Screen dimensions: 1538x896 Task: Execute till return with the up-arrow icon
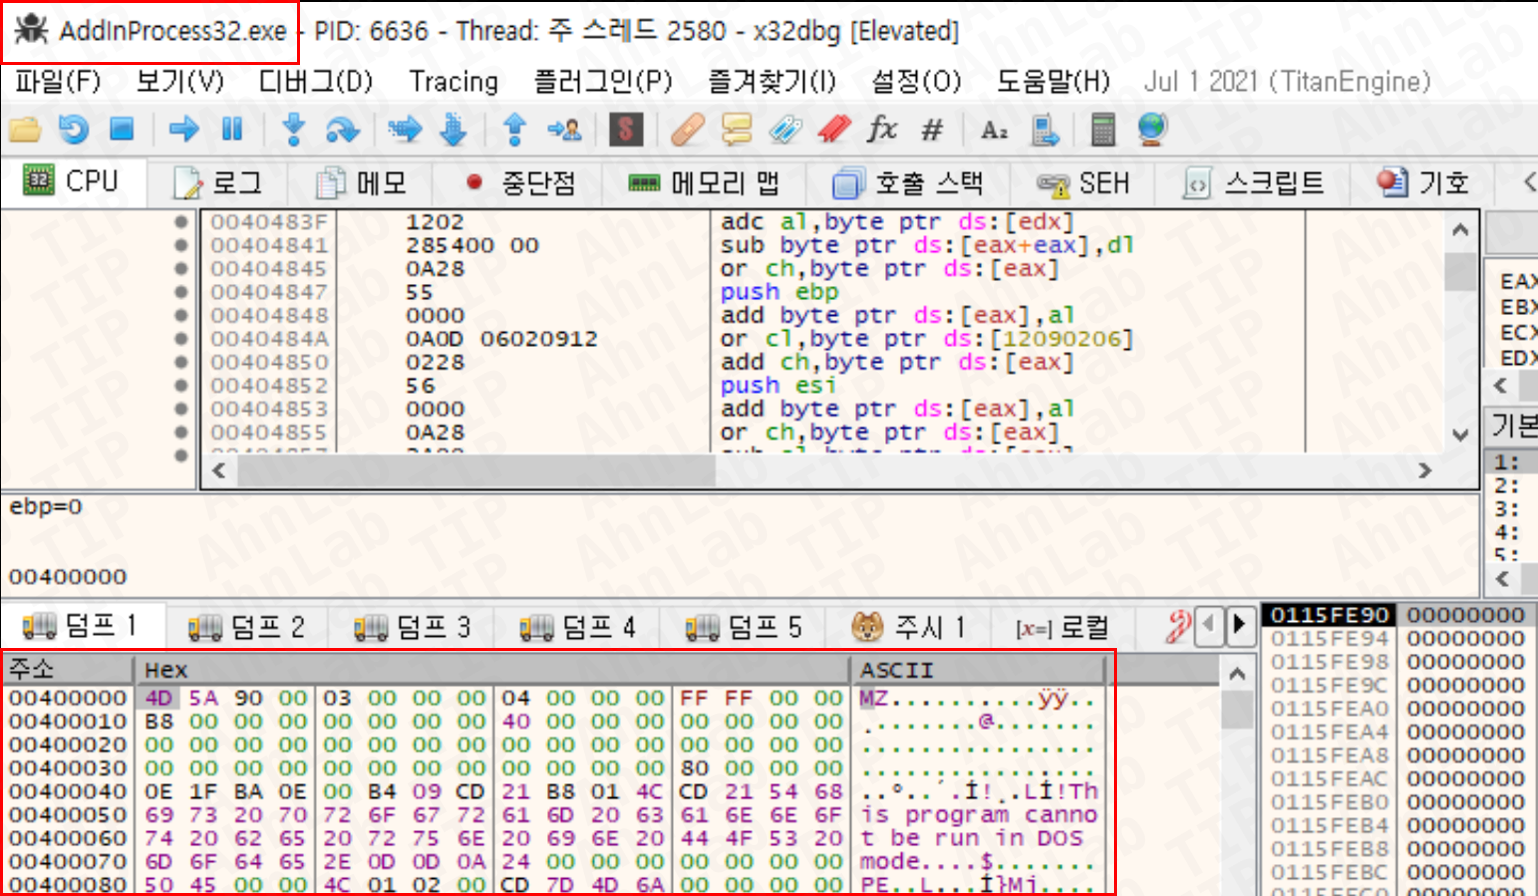click(515, 129)
